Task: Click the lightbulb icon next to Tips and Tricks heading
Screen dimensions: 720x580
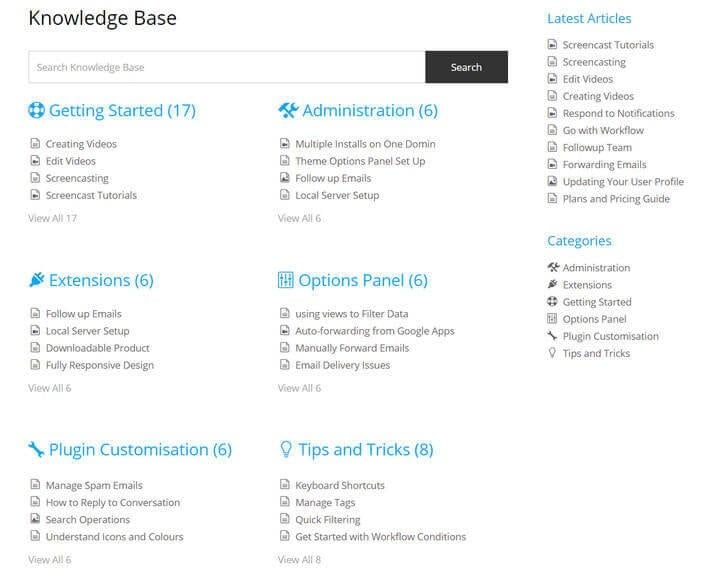Action: click(x=286, y=450)
